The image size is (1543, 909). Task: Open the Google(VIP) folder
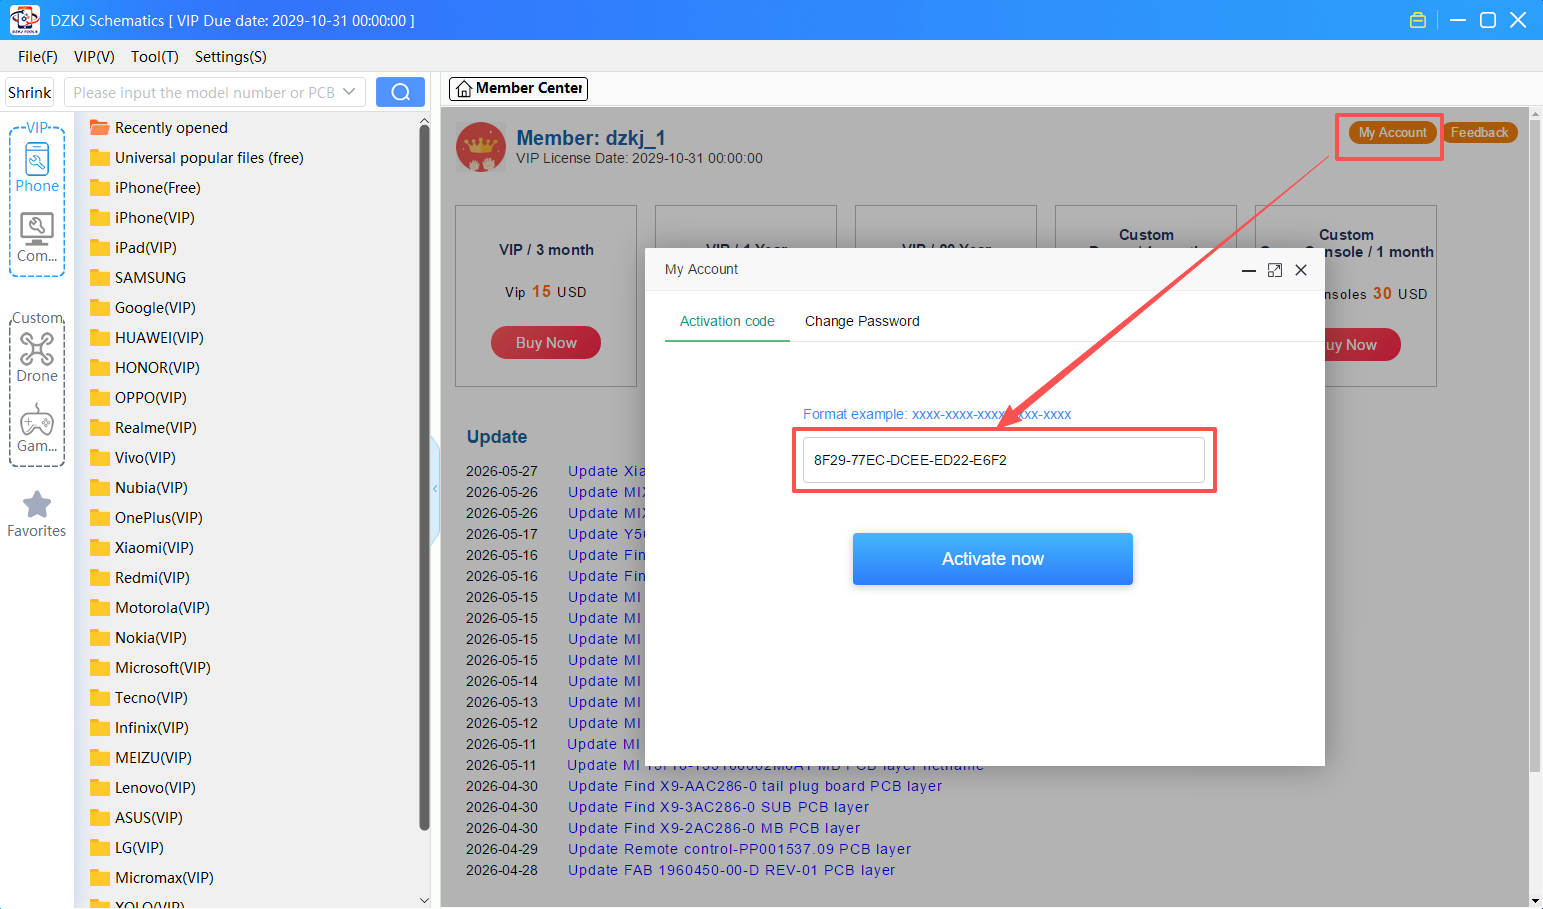click(143, 308)
